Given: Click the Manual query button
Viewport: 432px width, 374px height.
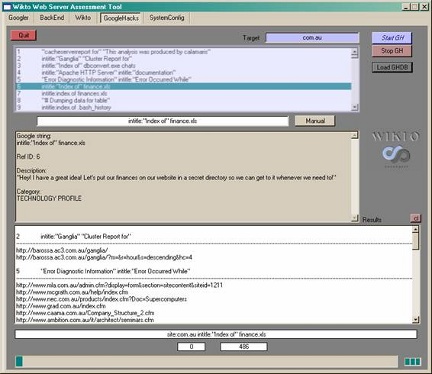Looking at the screenshot, I should [315, 121].
